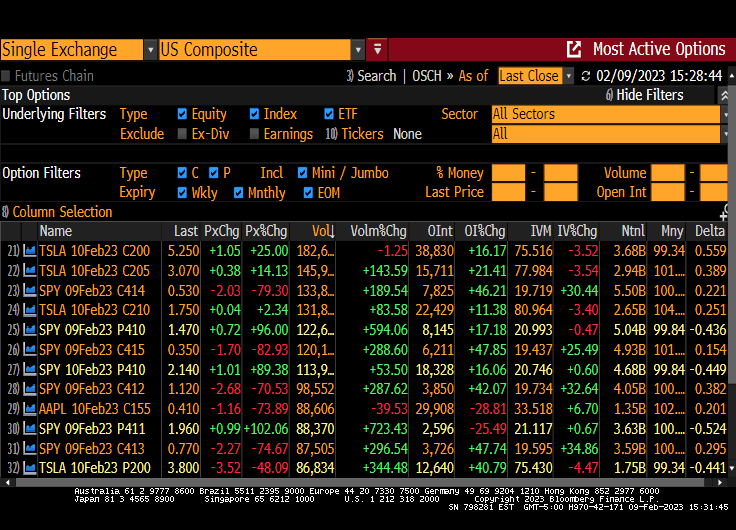The image size is (736, 530).
Task: Click Hide Filters link
Action: 645,95
